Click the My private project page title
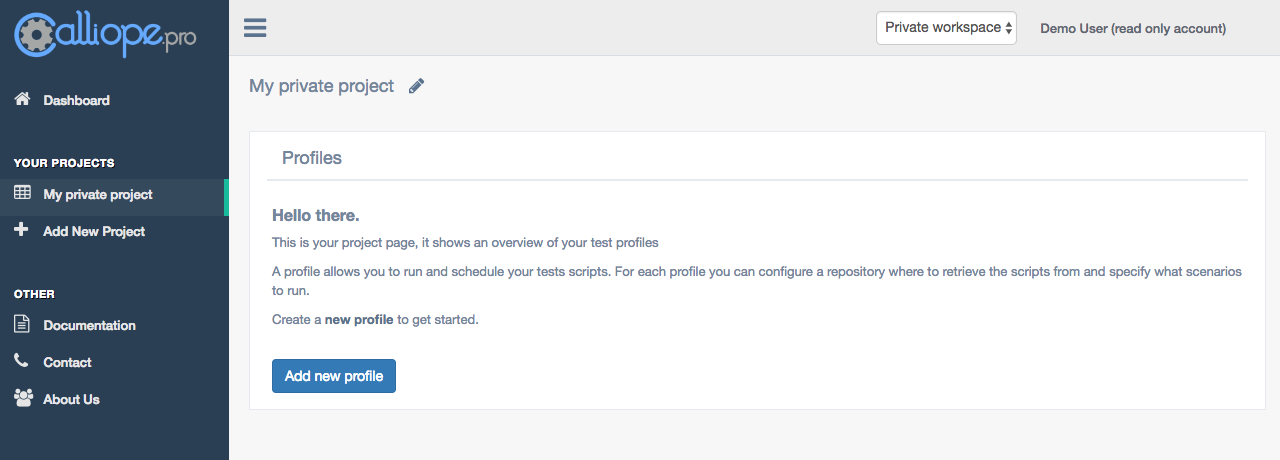This screenshot has height=460, width=1280. pos(322,86)
